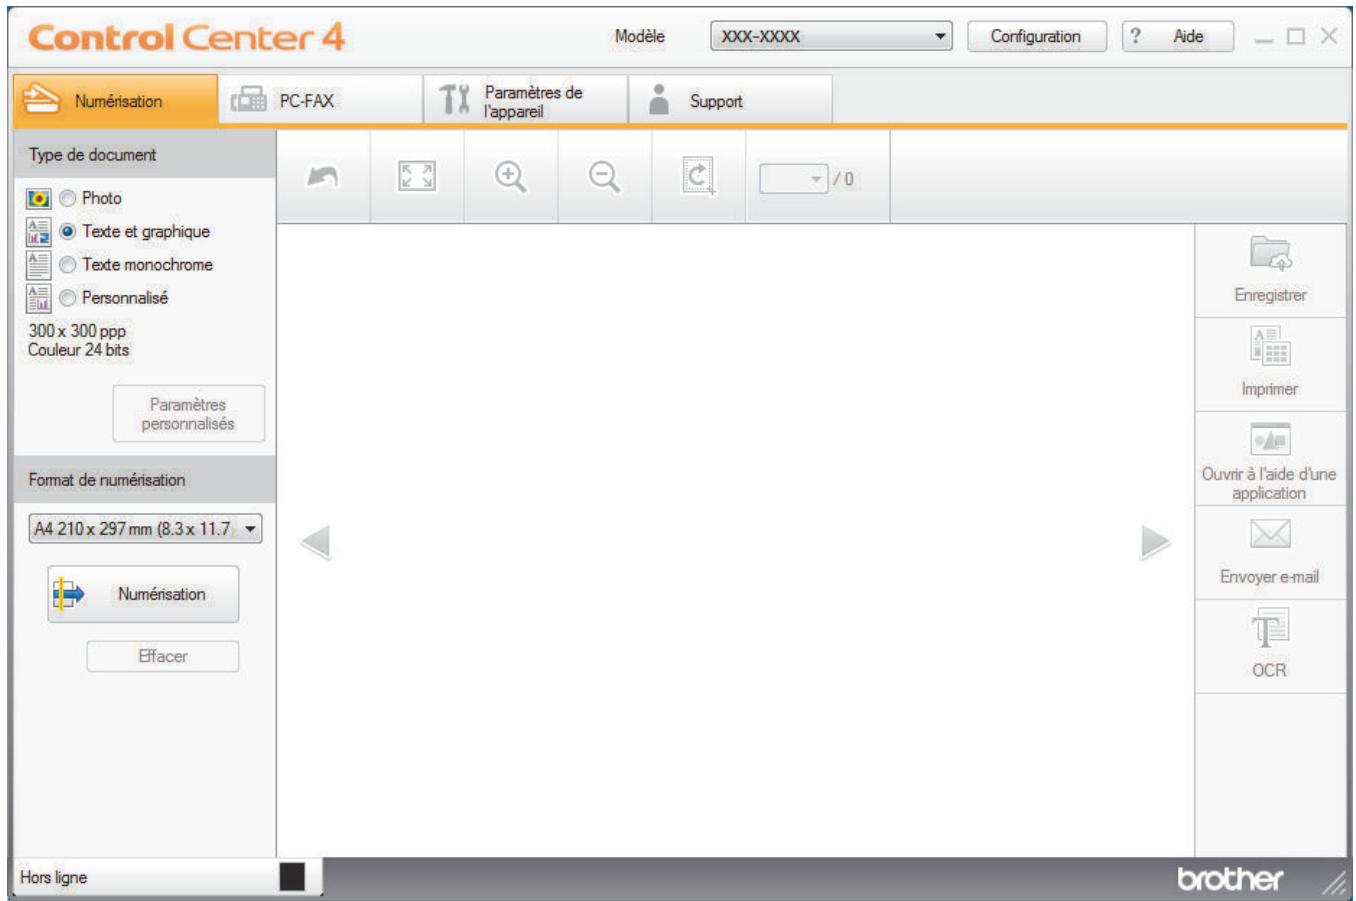Select the Texte monochrome radio button

67,265
